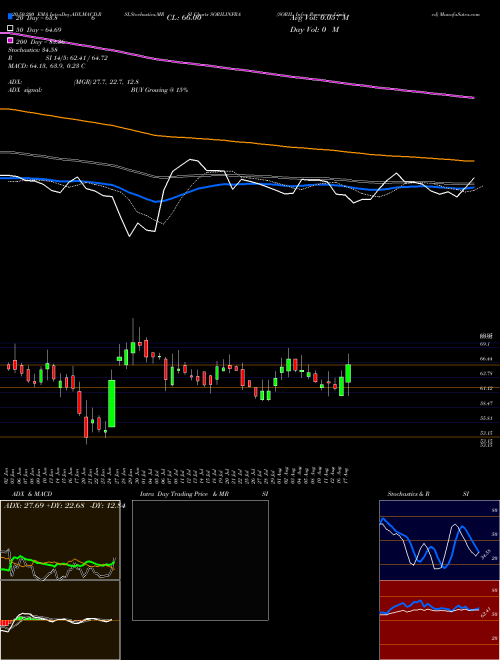The image size is (500, 660).
Task: Open the ADX indicator mini chart
Action: click(60, 540)
